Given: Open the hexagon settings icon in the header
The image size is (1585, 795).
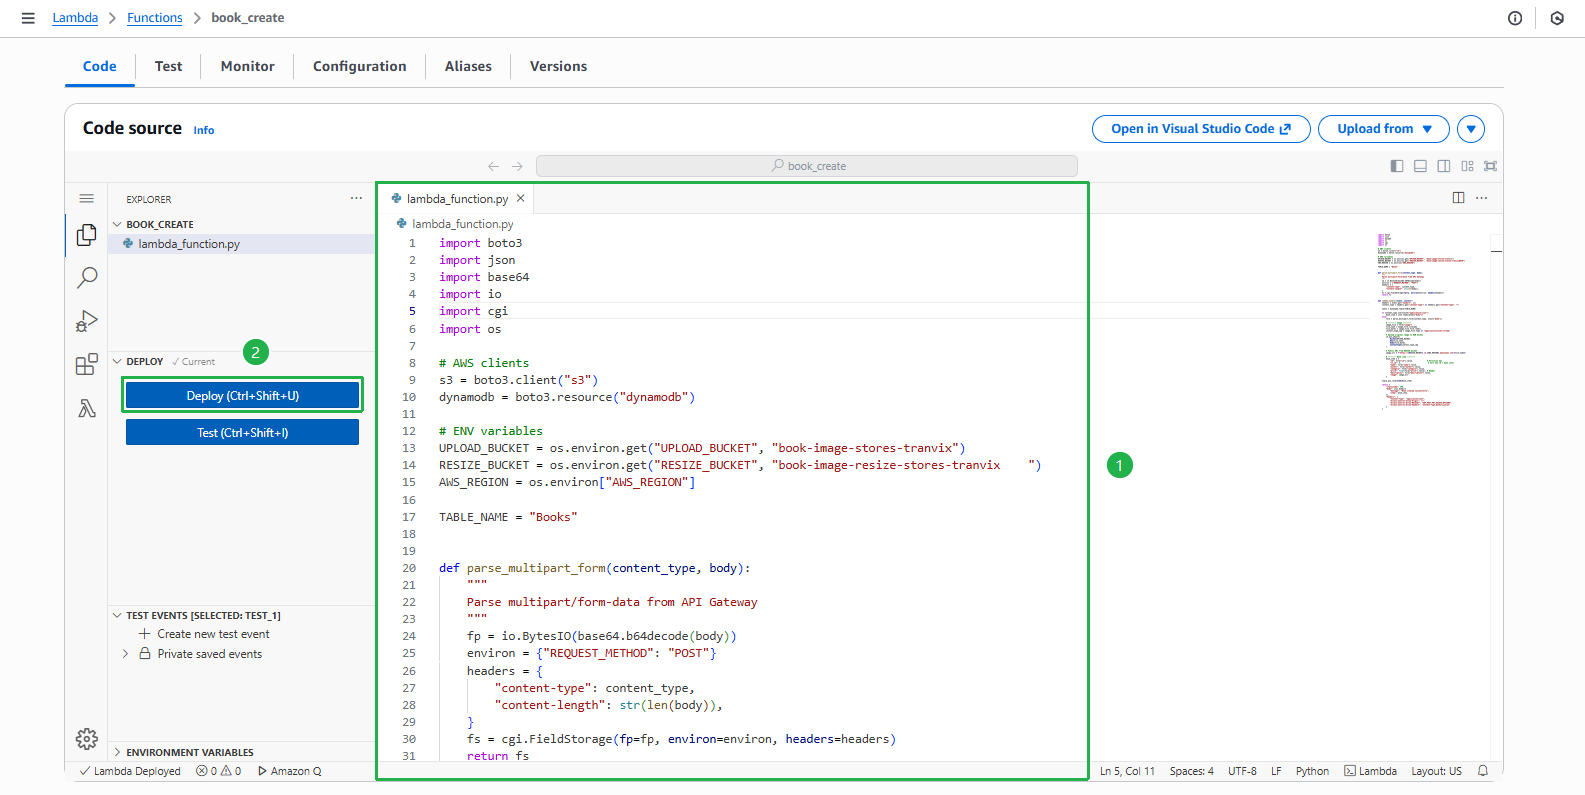Looking at the screenshot, I should [x=1557, y=18].
